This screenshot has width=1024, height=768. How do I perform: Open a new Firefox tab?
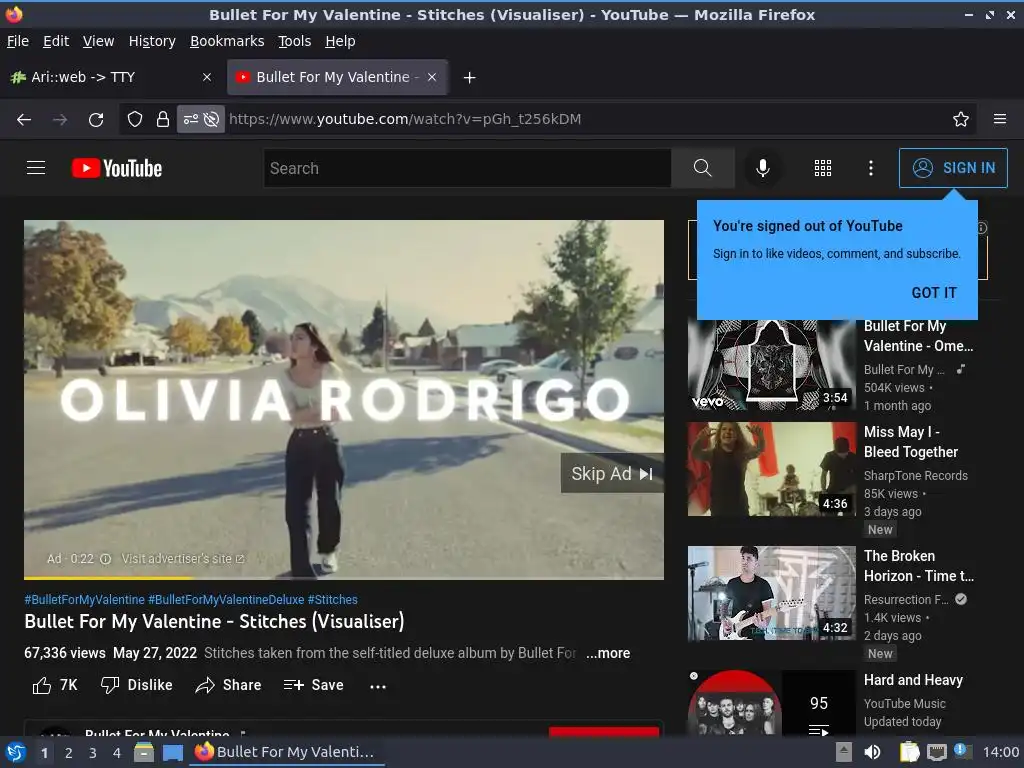click(469, 78)
